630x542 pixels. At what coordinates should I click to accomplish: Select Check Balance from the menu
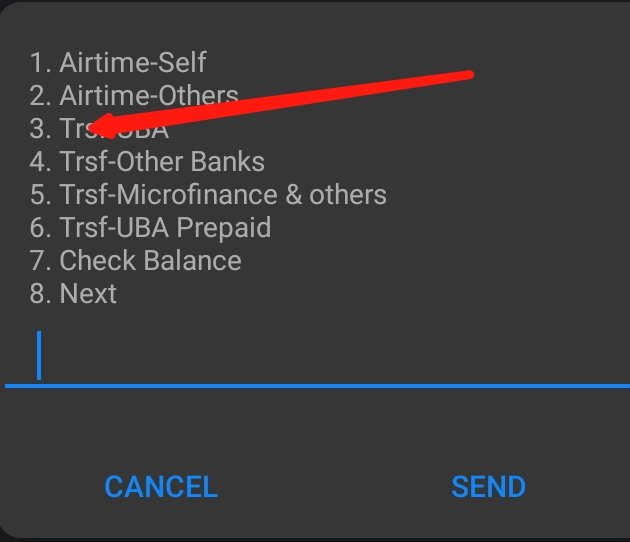click(135, 260)
